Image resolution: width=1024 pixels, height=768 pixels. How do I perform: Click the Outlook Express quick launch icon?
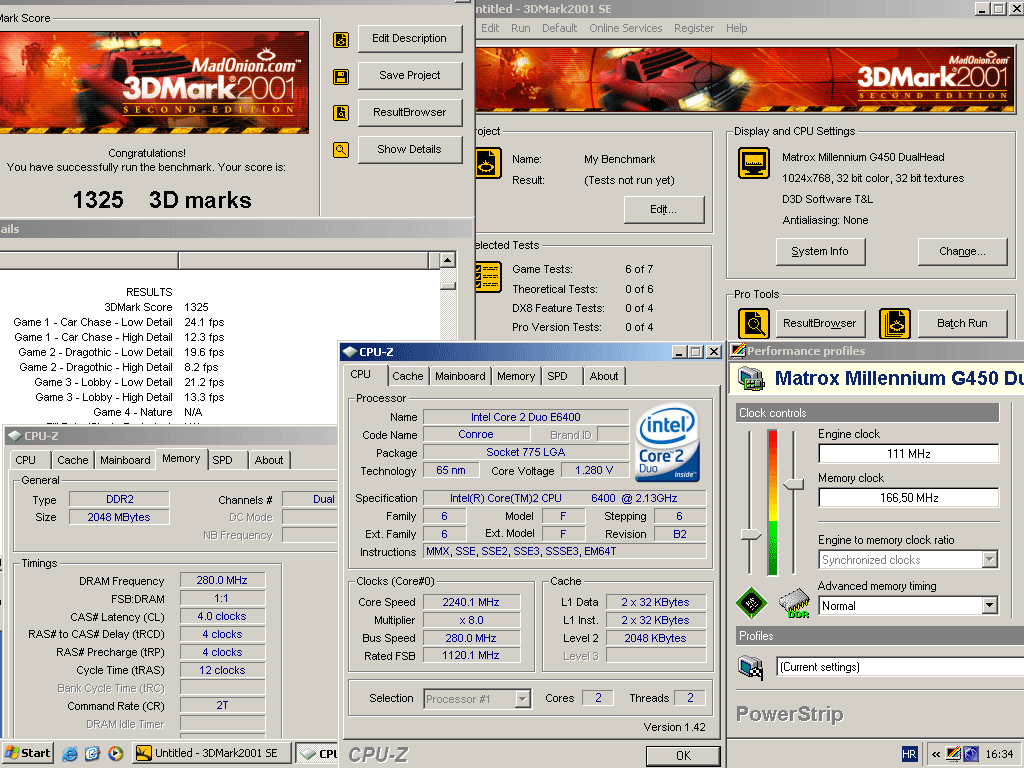(x=92, y=754)
